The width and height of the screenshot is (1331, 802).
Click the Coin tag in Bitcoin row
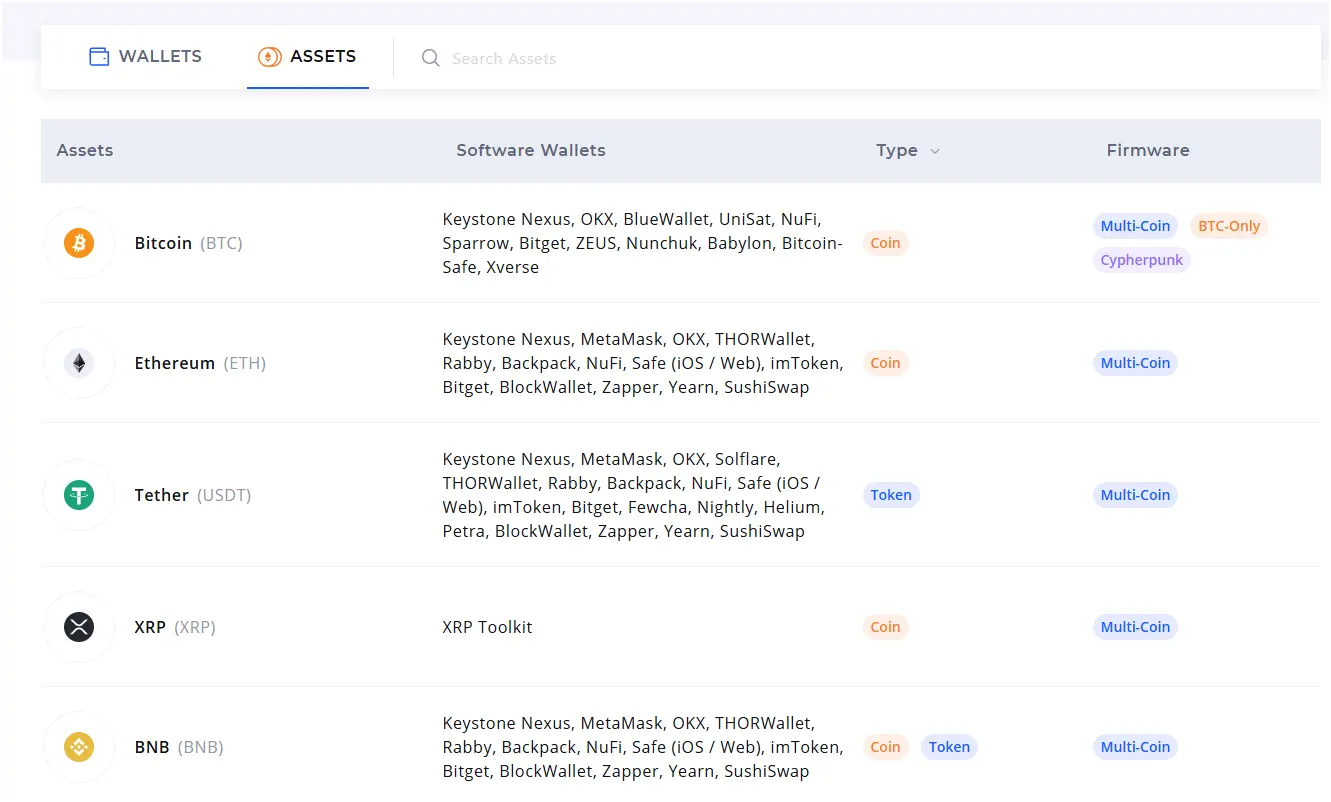click(885, 243)
